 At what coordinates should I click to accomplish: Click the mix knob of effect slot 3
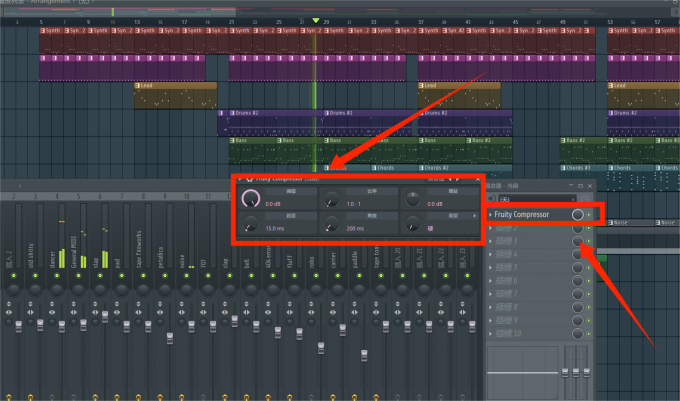577,241
